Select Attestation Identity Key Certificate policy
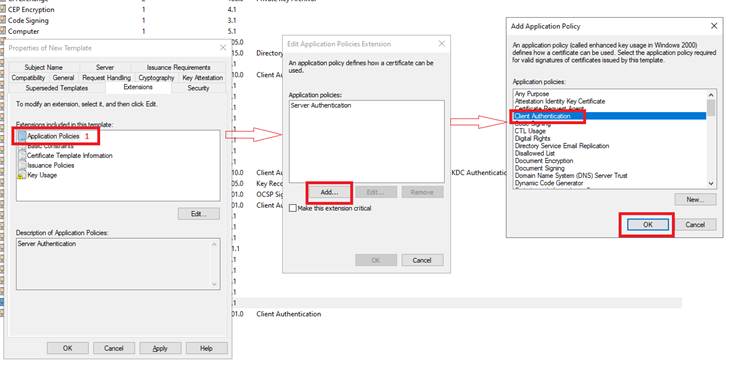This screenshot has height=377, width=752. [560, 101]
